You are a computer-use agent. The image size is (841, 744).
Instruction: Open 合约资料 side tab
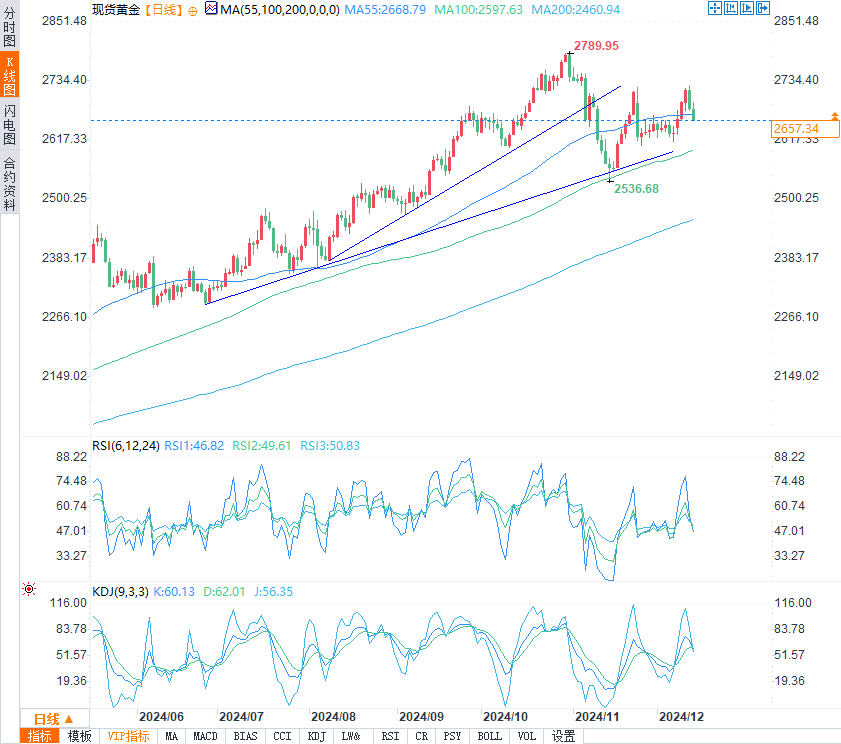pos(10,183)
